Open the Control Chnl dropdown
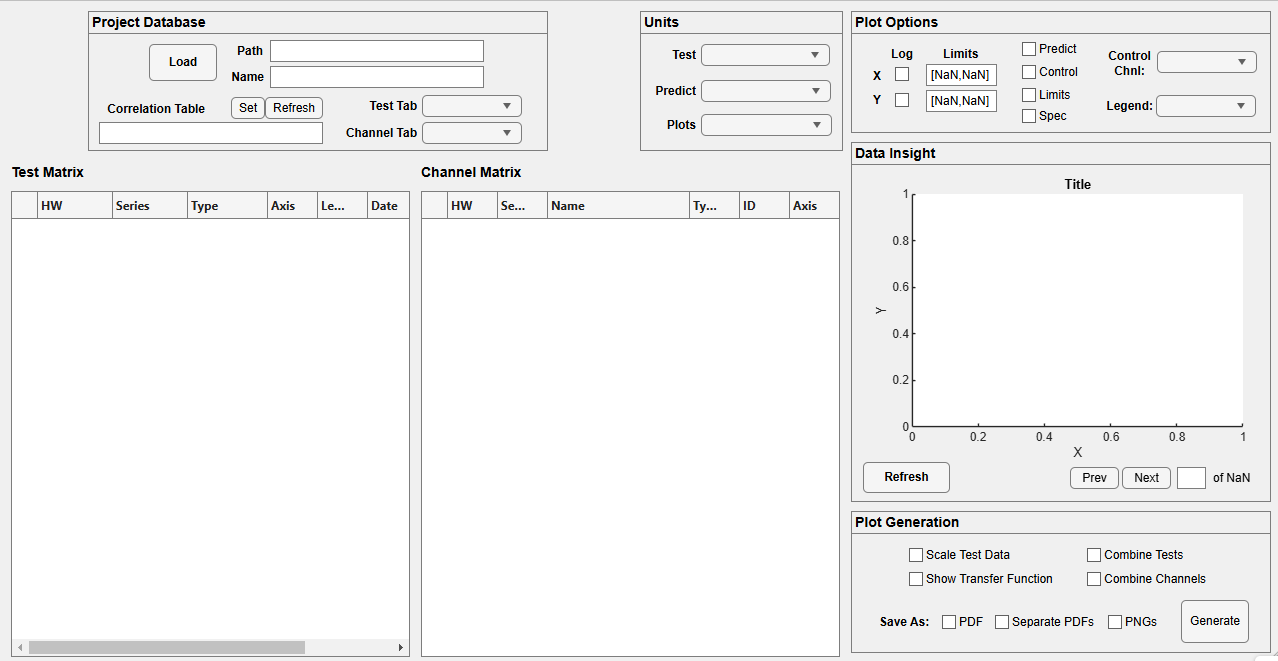Image resolution: width=1278 pixels, height=661 pixels. (1206, 61)
